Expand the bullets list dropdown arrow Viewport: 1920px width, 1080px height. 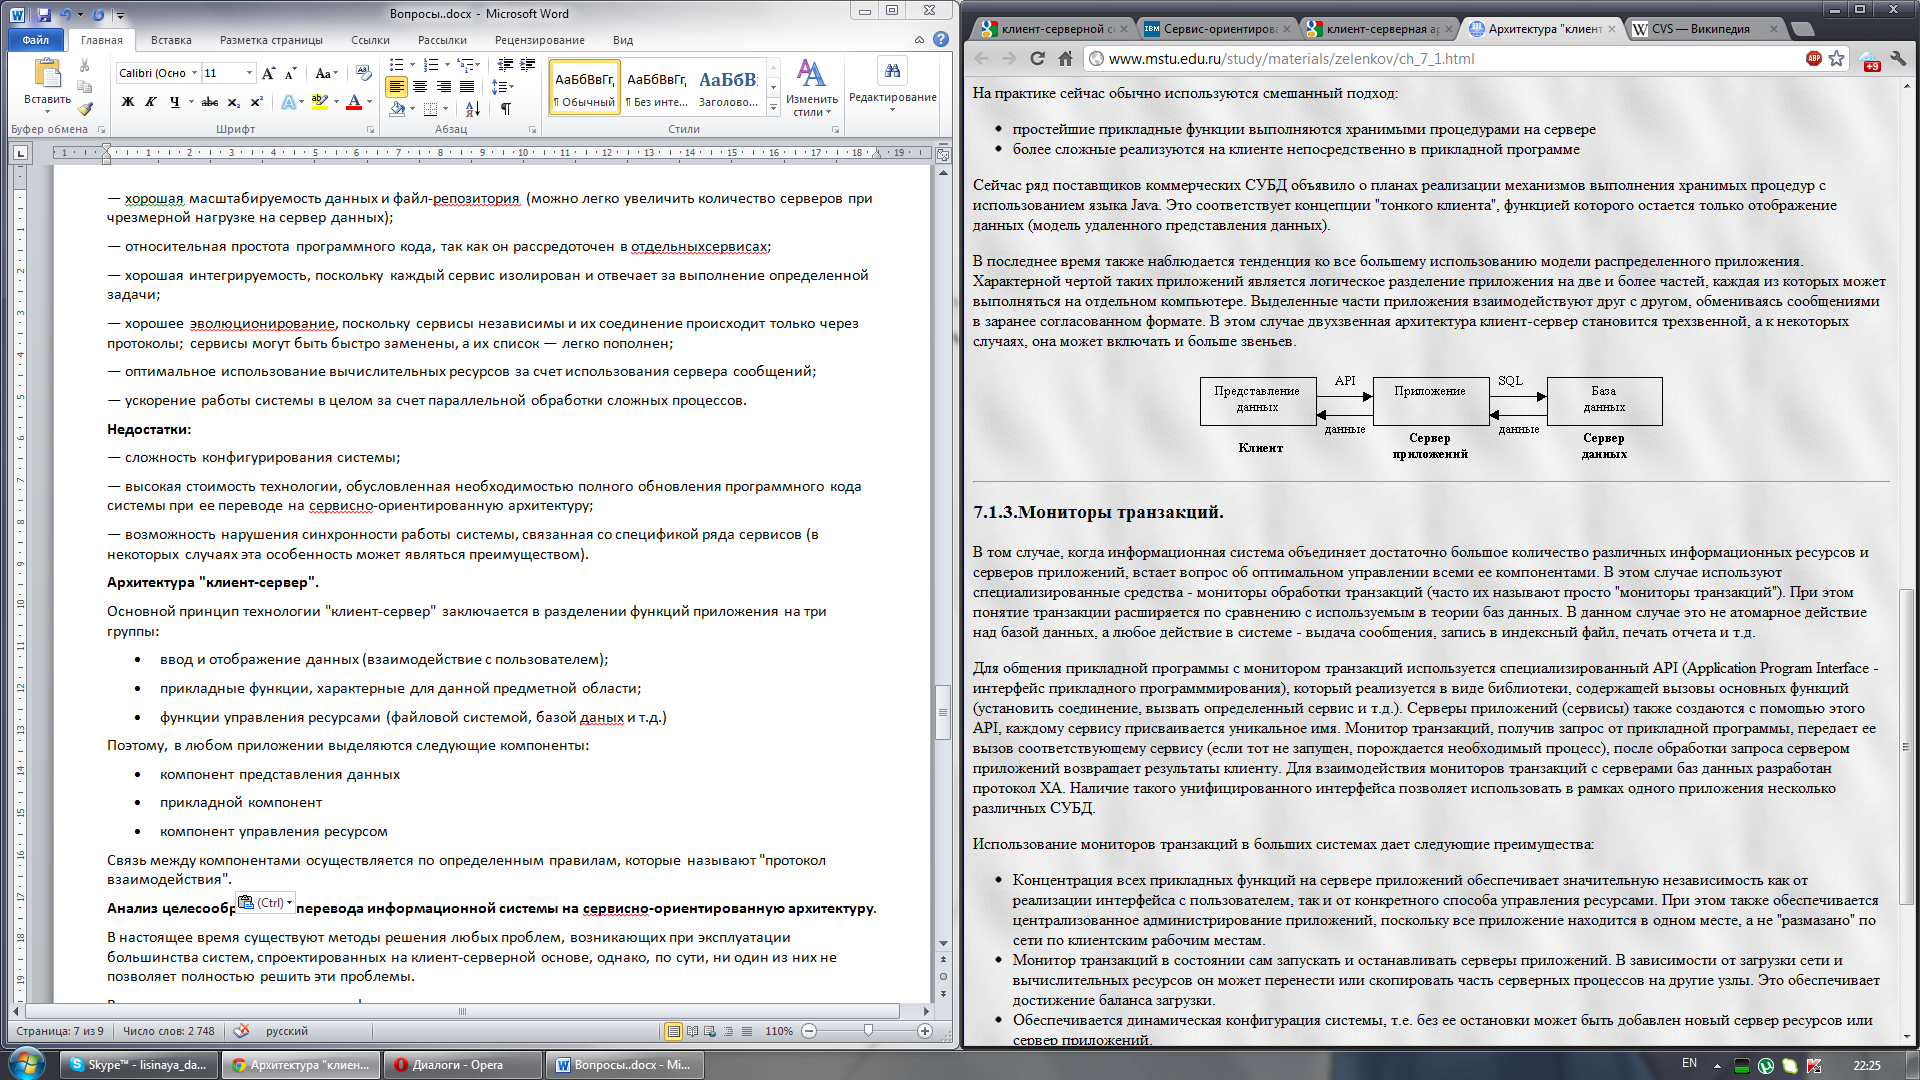412,65
